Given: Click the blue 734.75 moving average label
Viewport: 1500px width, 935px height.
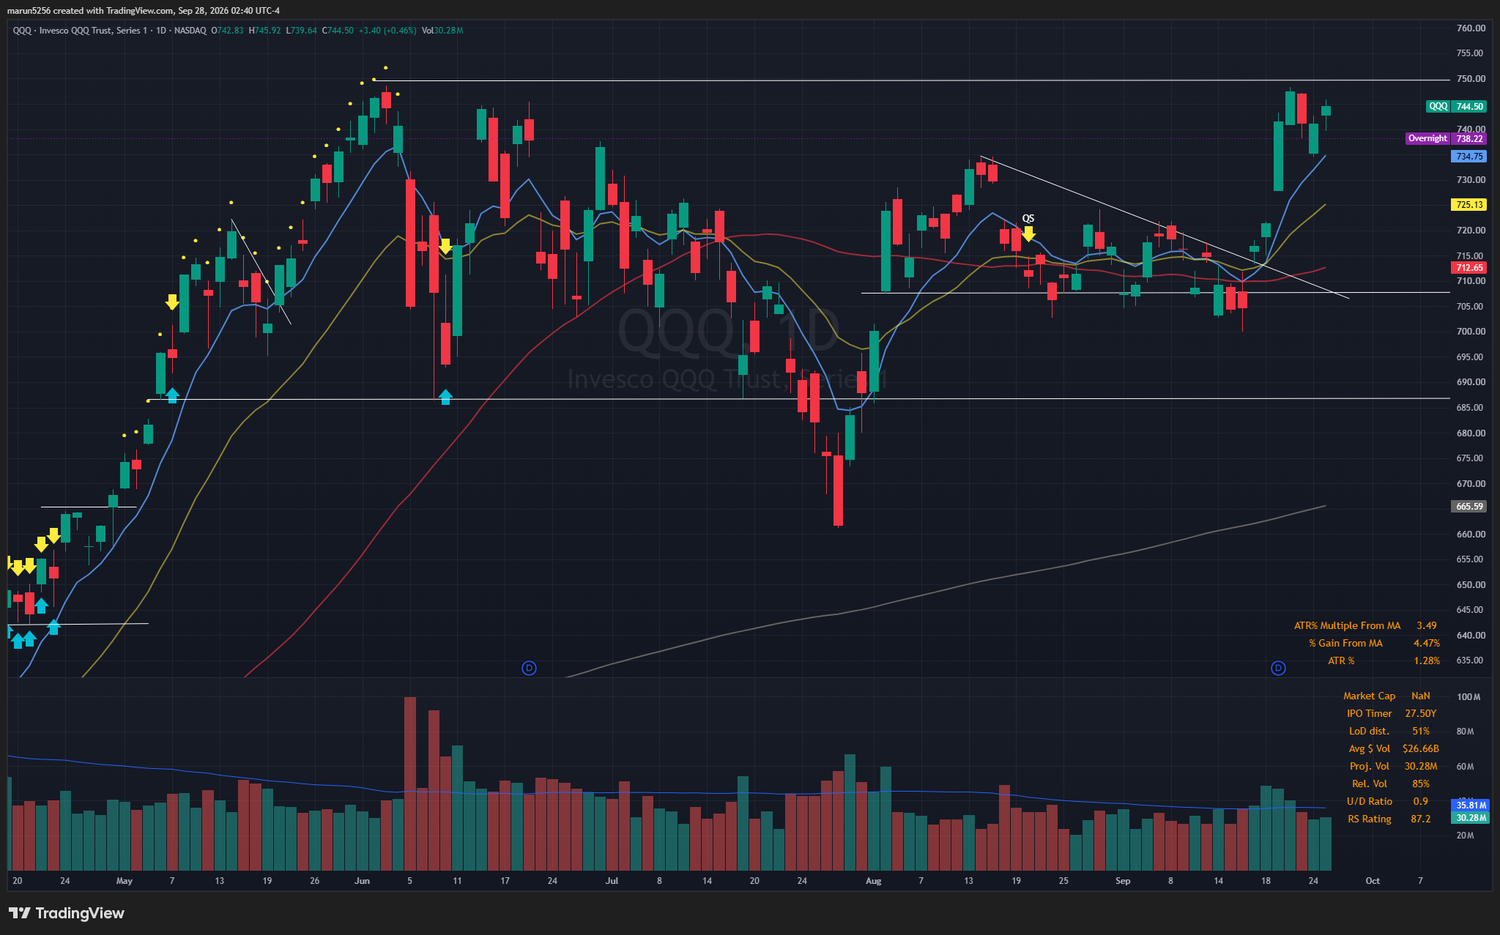Looking at the screenshot, I should point(1469,156).
